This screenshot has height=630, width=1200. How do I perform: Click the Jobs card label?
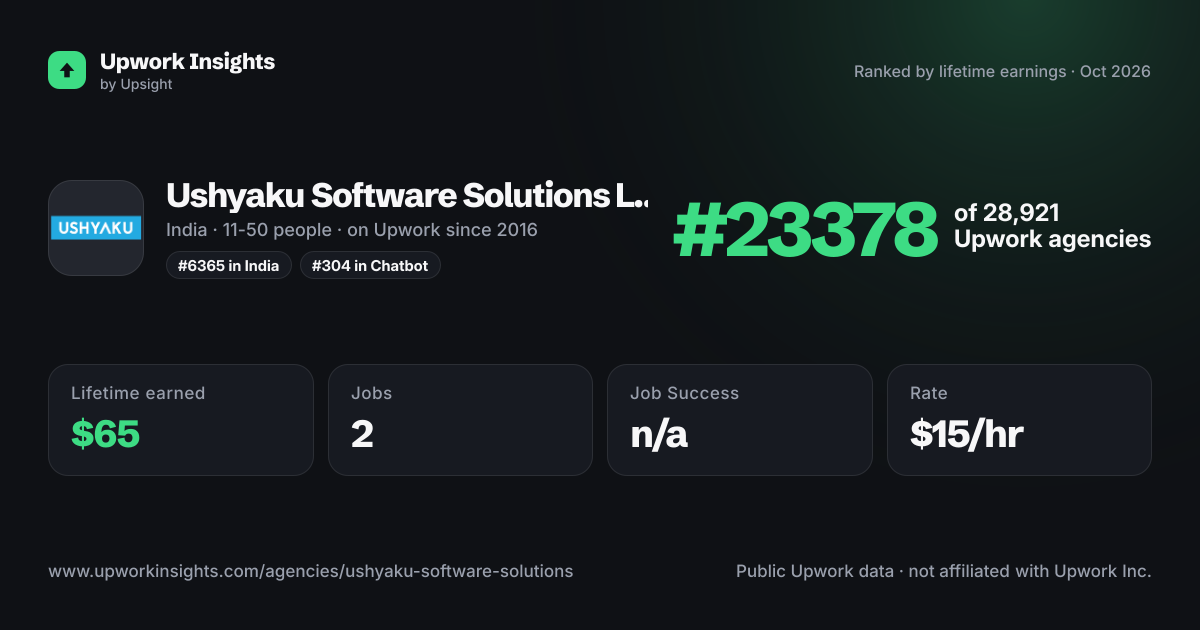[x=372, y=393]
